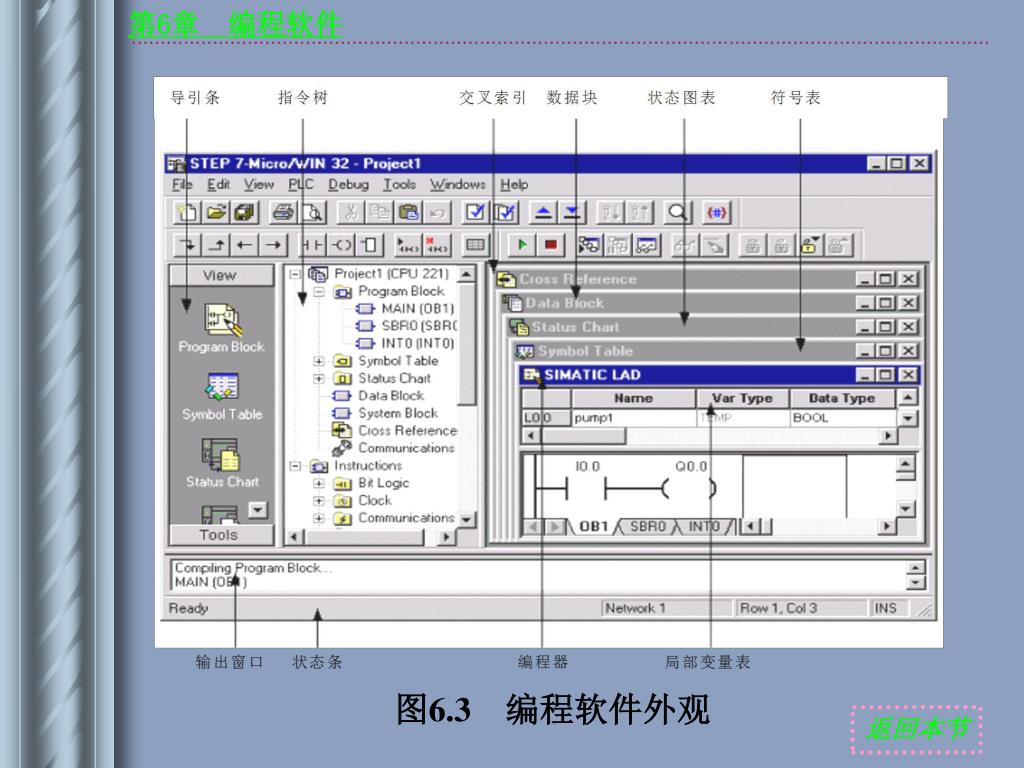The width and height of the screenshot is (1024, 768).
Task: Click the green RUN mode icon
Action: [x=522, y=246]
